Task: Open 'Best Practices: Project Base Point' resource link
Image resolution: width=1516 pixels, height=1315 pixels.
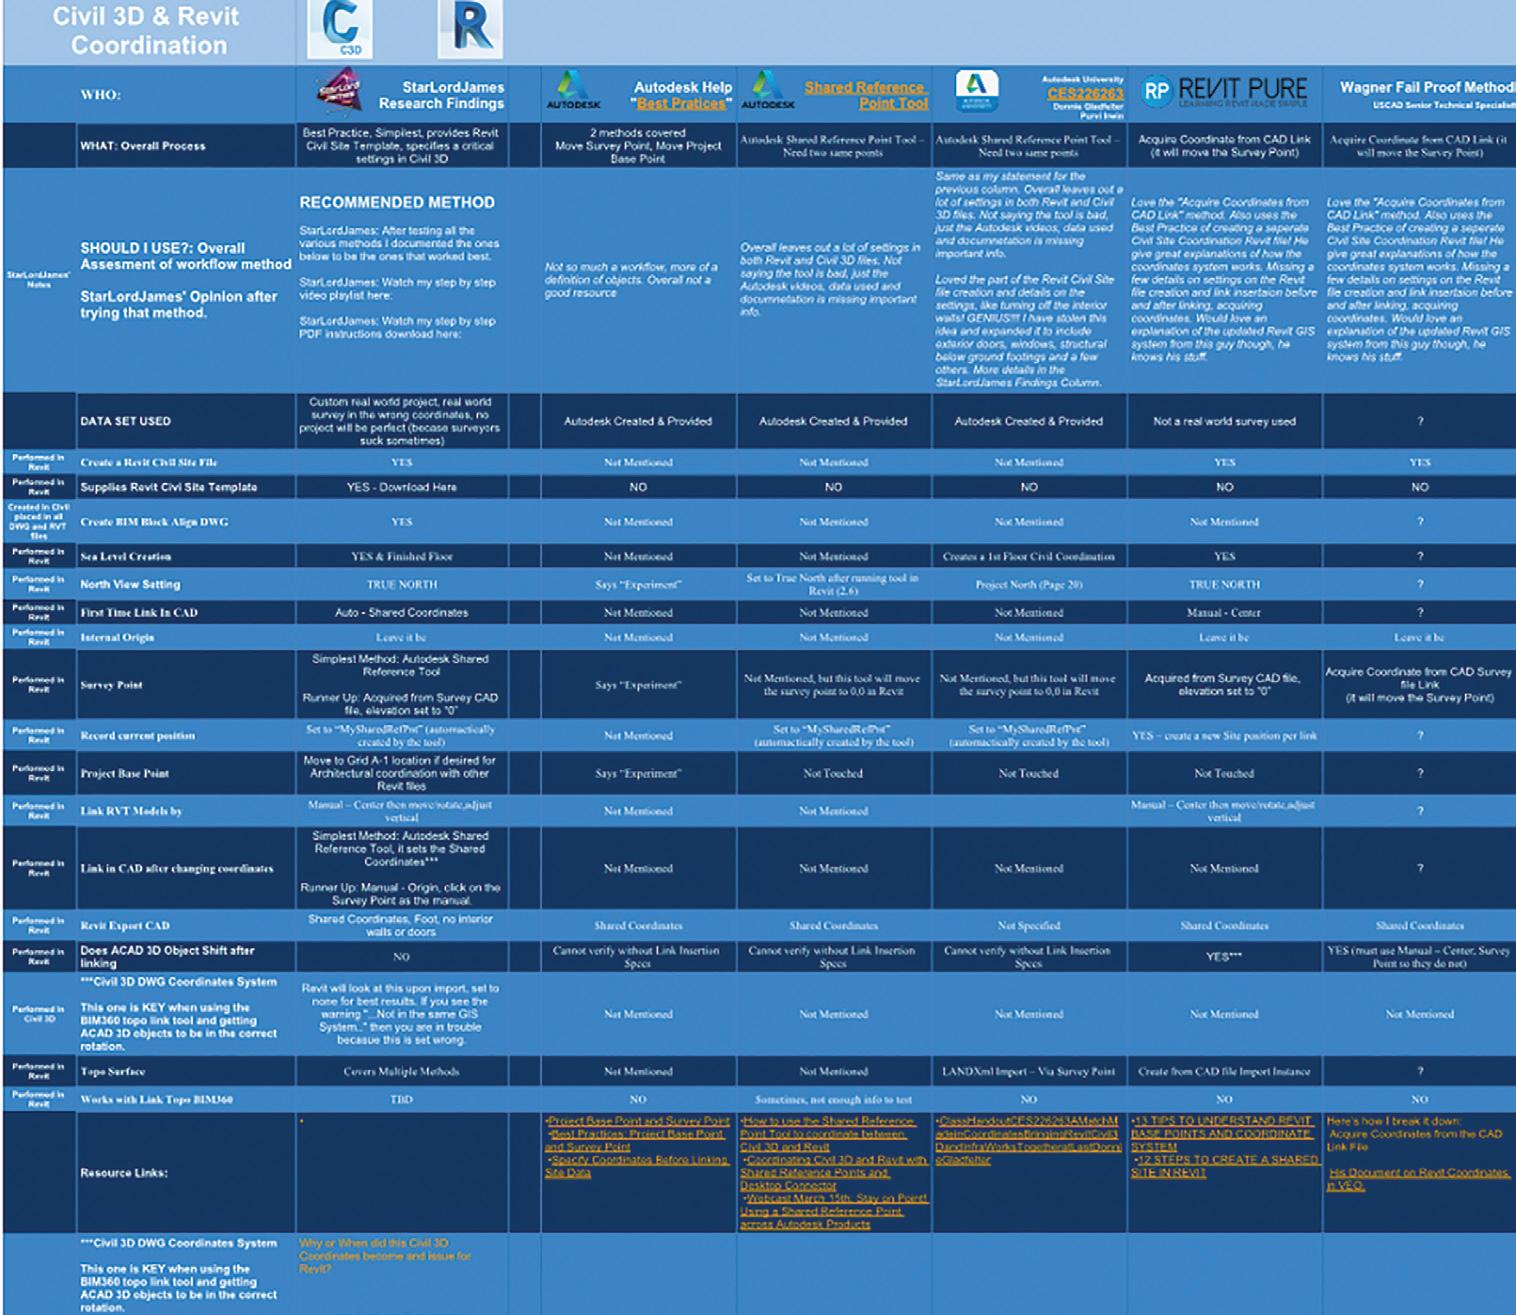Action: point(636,1140)
